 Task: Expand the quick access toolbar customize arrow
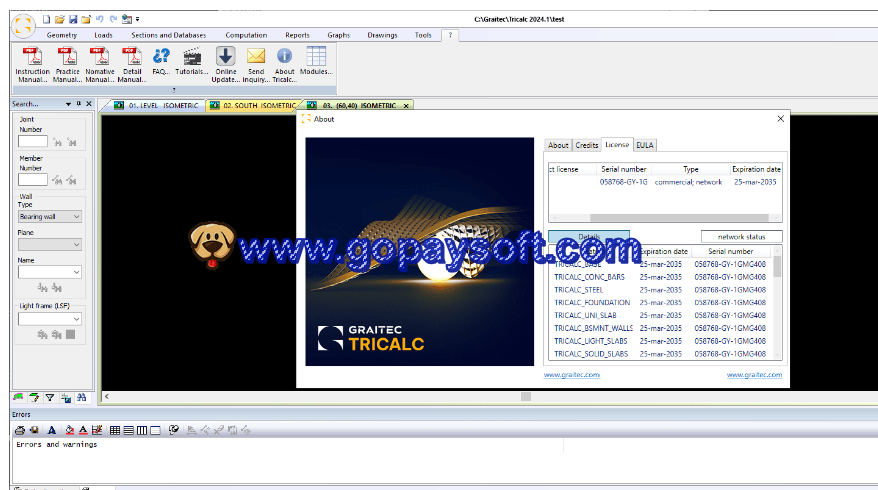click(x=138, y=19)
